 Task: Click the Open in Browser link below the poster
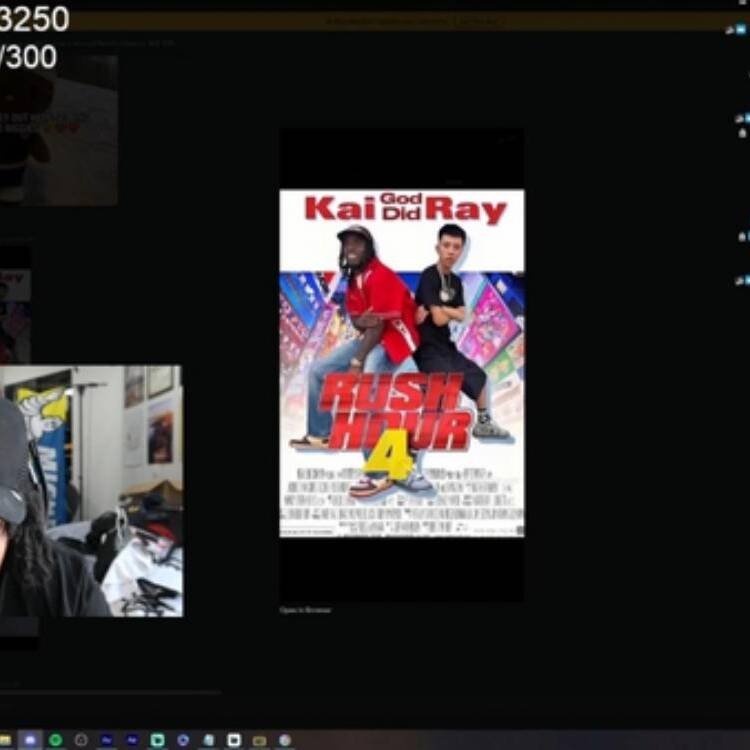[305, 610]
